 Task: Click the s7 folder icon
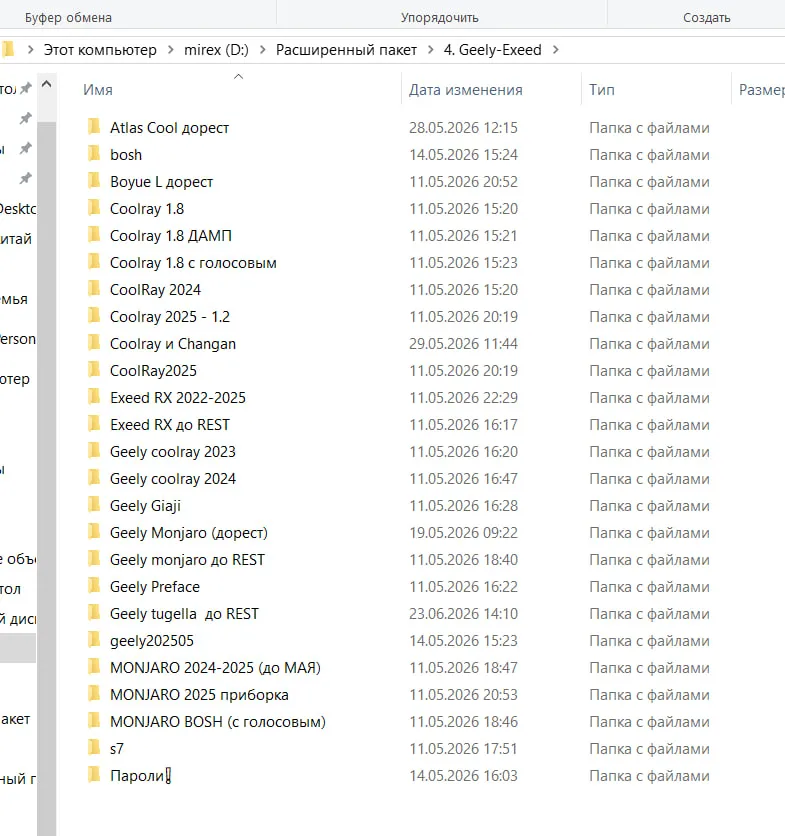pos(94,748)
